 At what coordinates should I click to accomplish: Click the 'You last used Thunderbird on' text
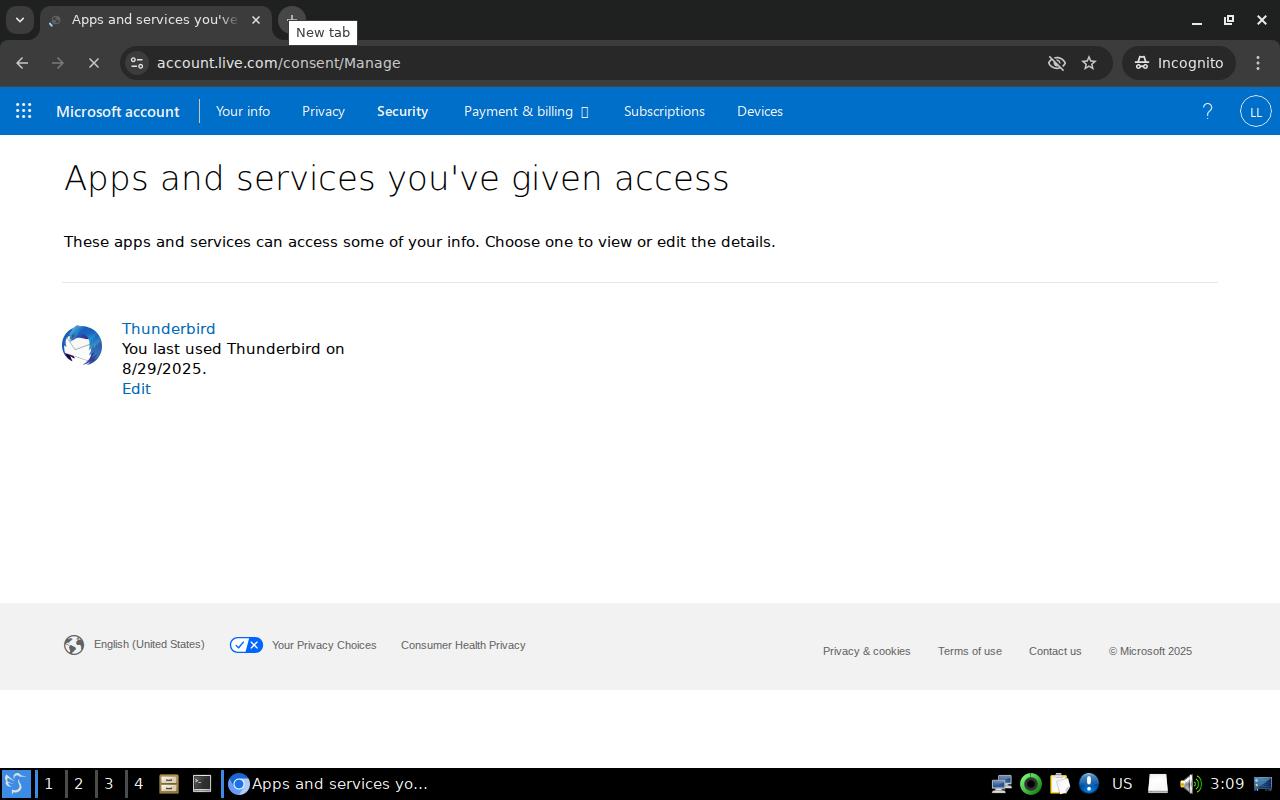[x=233, y=348]
